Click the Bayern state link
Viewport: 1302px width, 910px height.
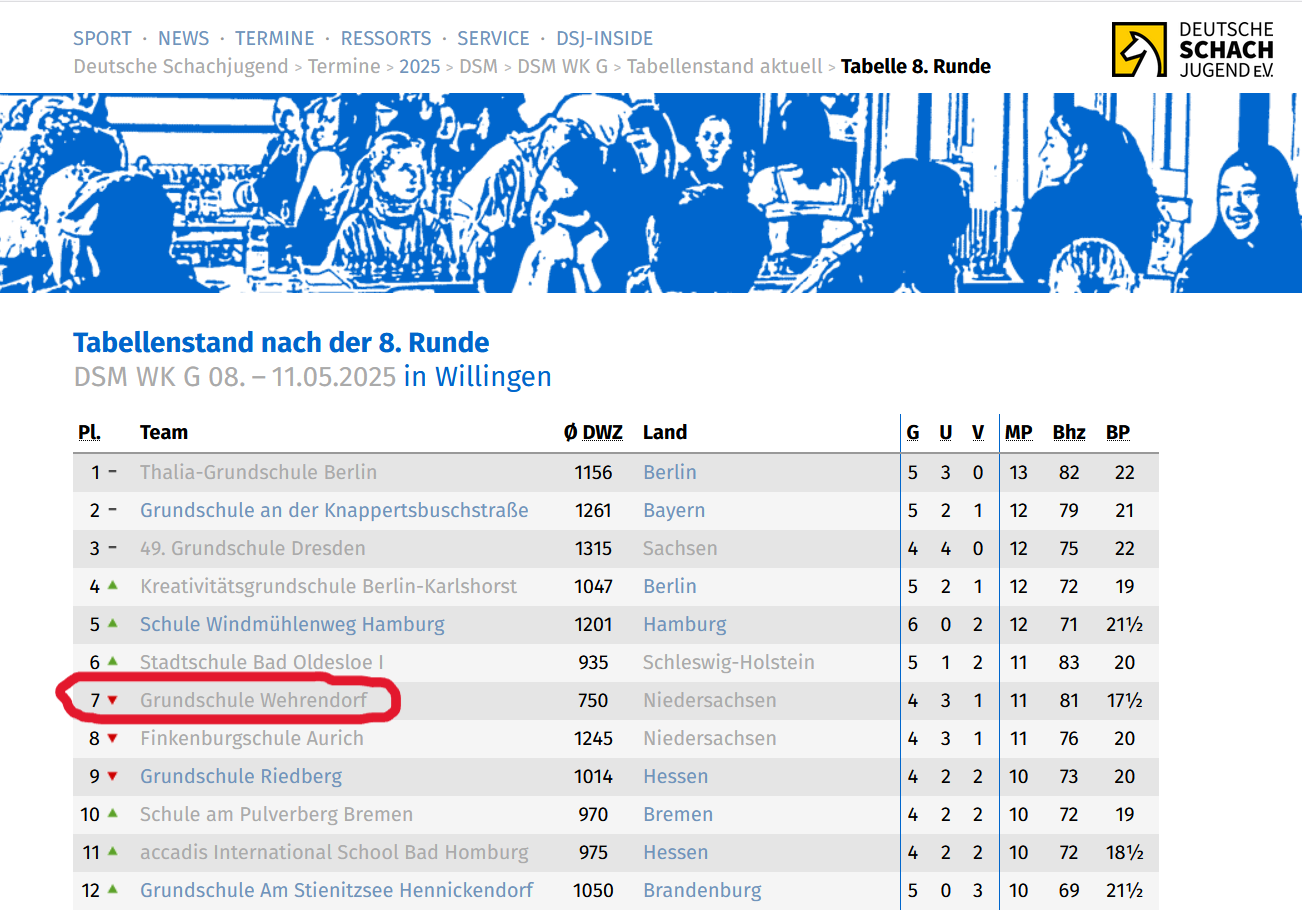(674, 510)
